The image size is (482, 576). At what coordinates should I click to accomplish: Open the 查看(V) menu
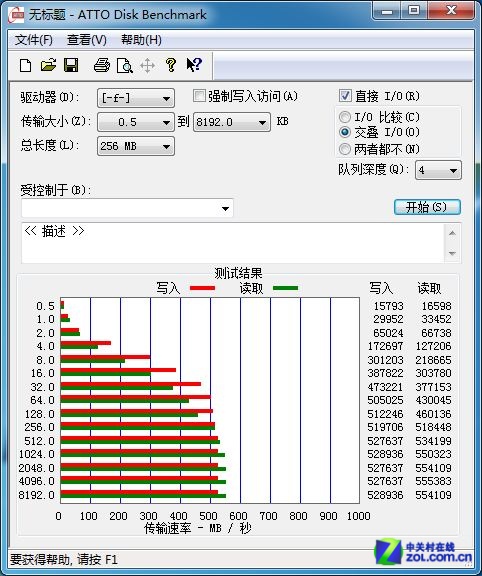[x=87, y=40]
